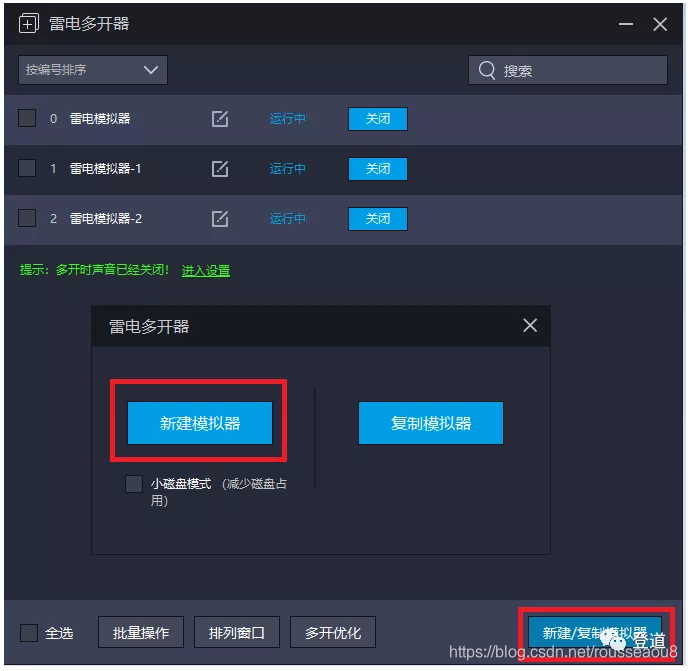Select the 雷电模拟器-1 name text
688x671 pixels.
[106, 169]
